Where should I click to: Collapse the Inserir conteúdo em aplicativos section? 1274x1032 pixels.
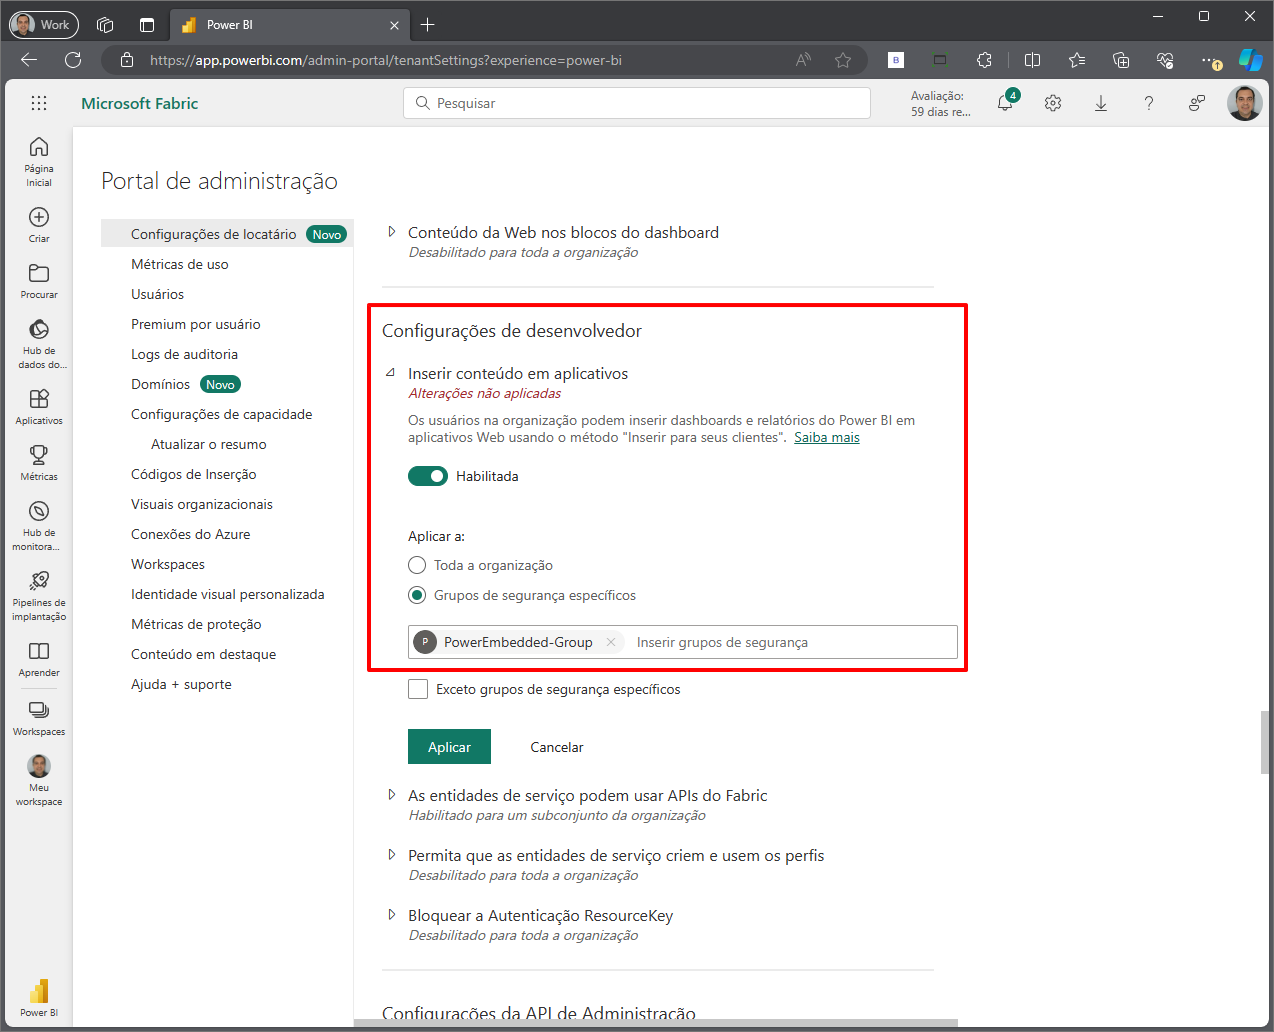pyautogui.click(x=391, y=373)
